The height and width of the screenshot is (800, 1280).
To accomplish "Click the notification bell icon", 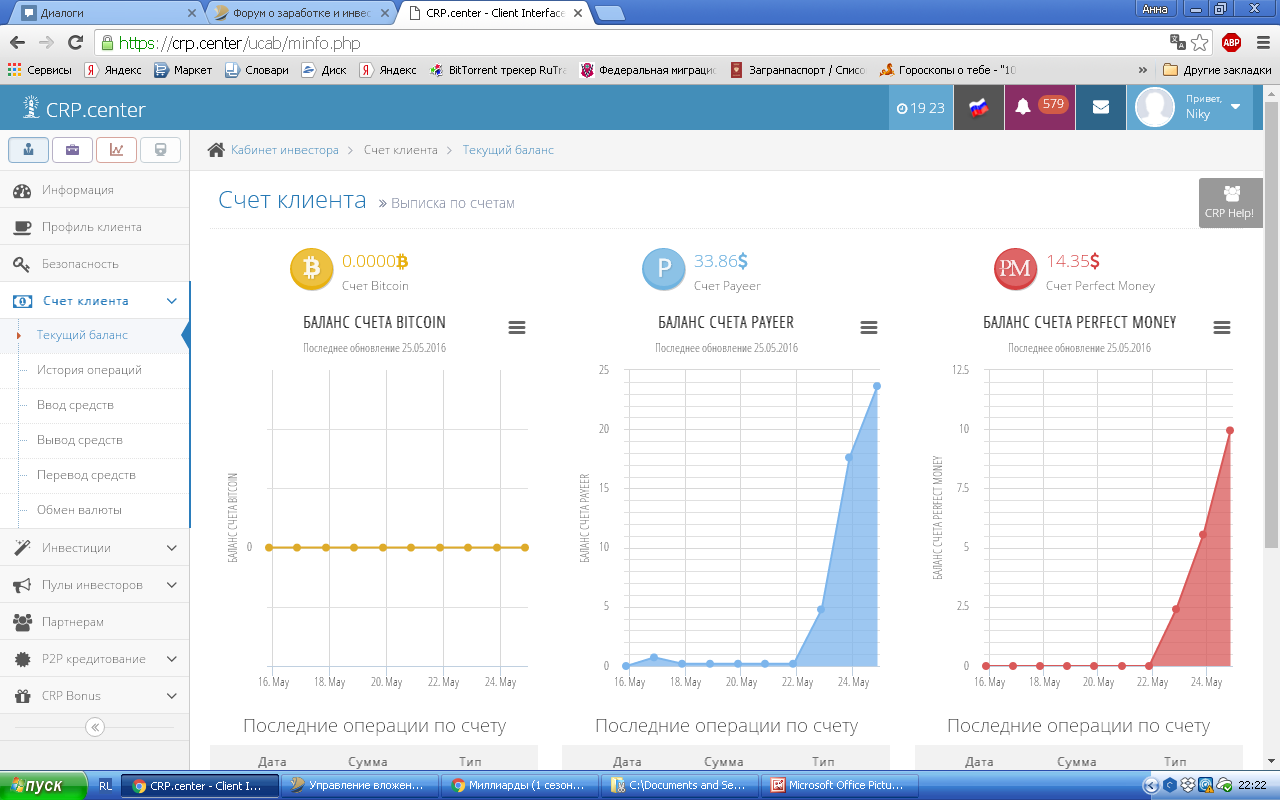I will (1023, 108).
